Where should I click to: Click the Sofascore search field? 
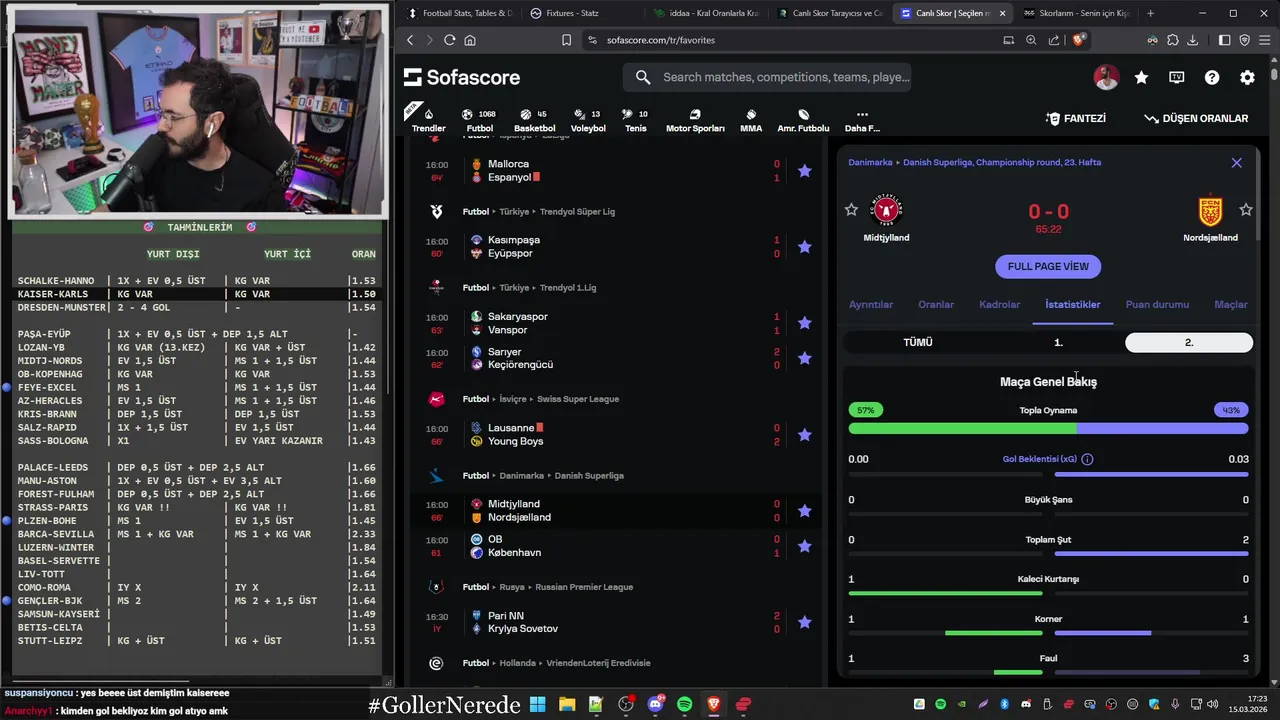pos(766,77)
